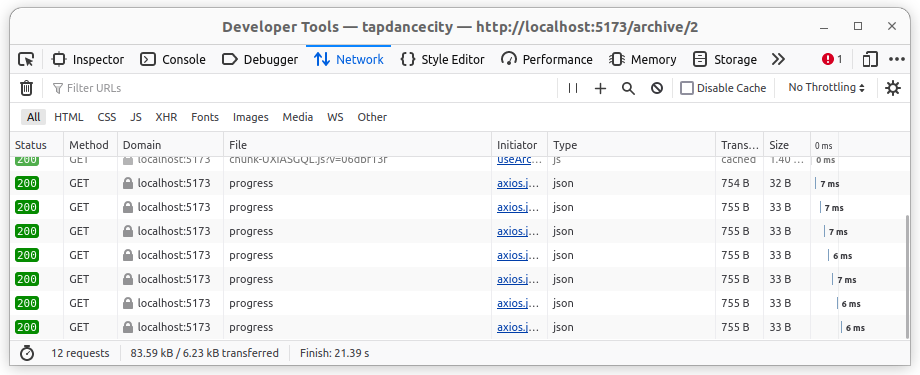This screenshot has width=920, height=375.
Task: Click the perf analysis stopwatch icon
Action: pos(27,353)
